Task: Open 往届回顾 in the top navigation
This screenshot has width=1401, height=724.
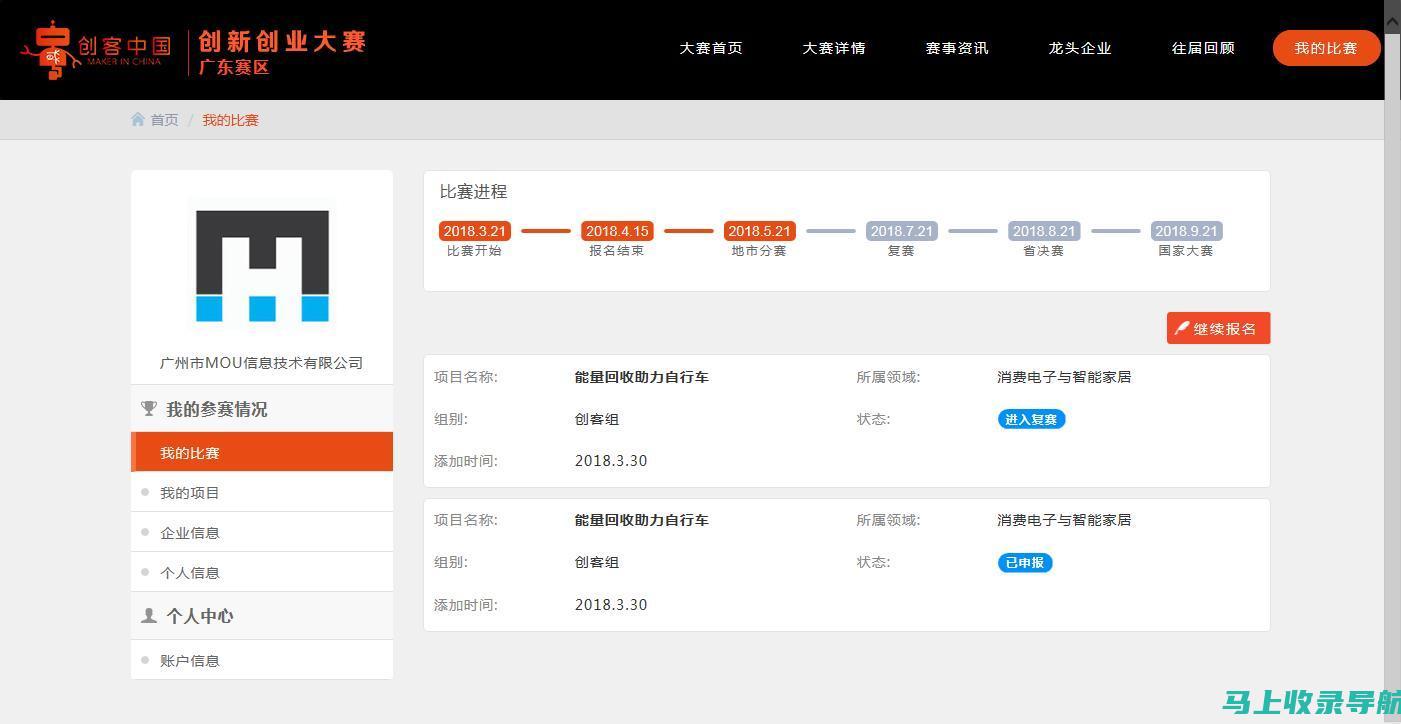Action: (1203, 48)
